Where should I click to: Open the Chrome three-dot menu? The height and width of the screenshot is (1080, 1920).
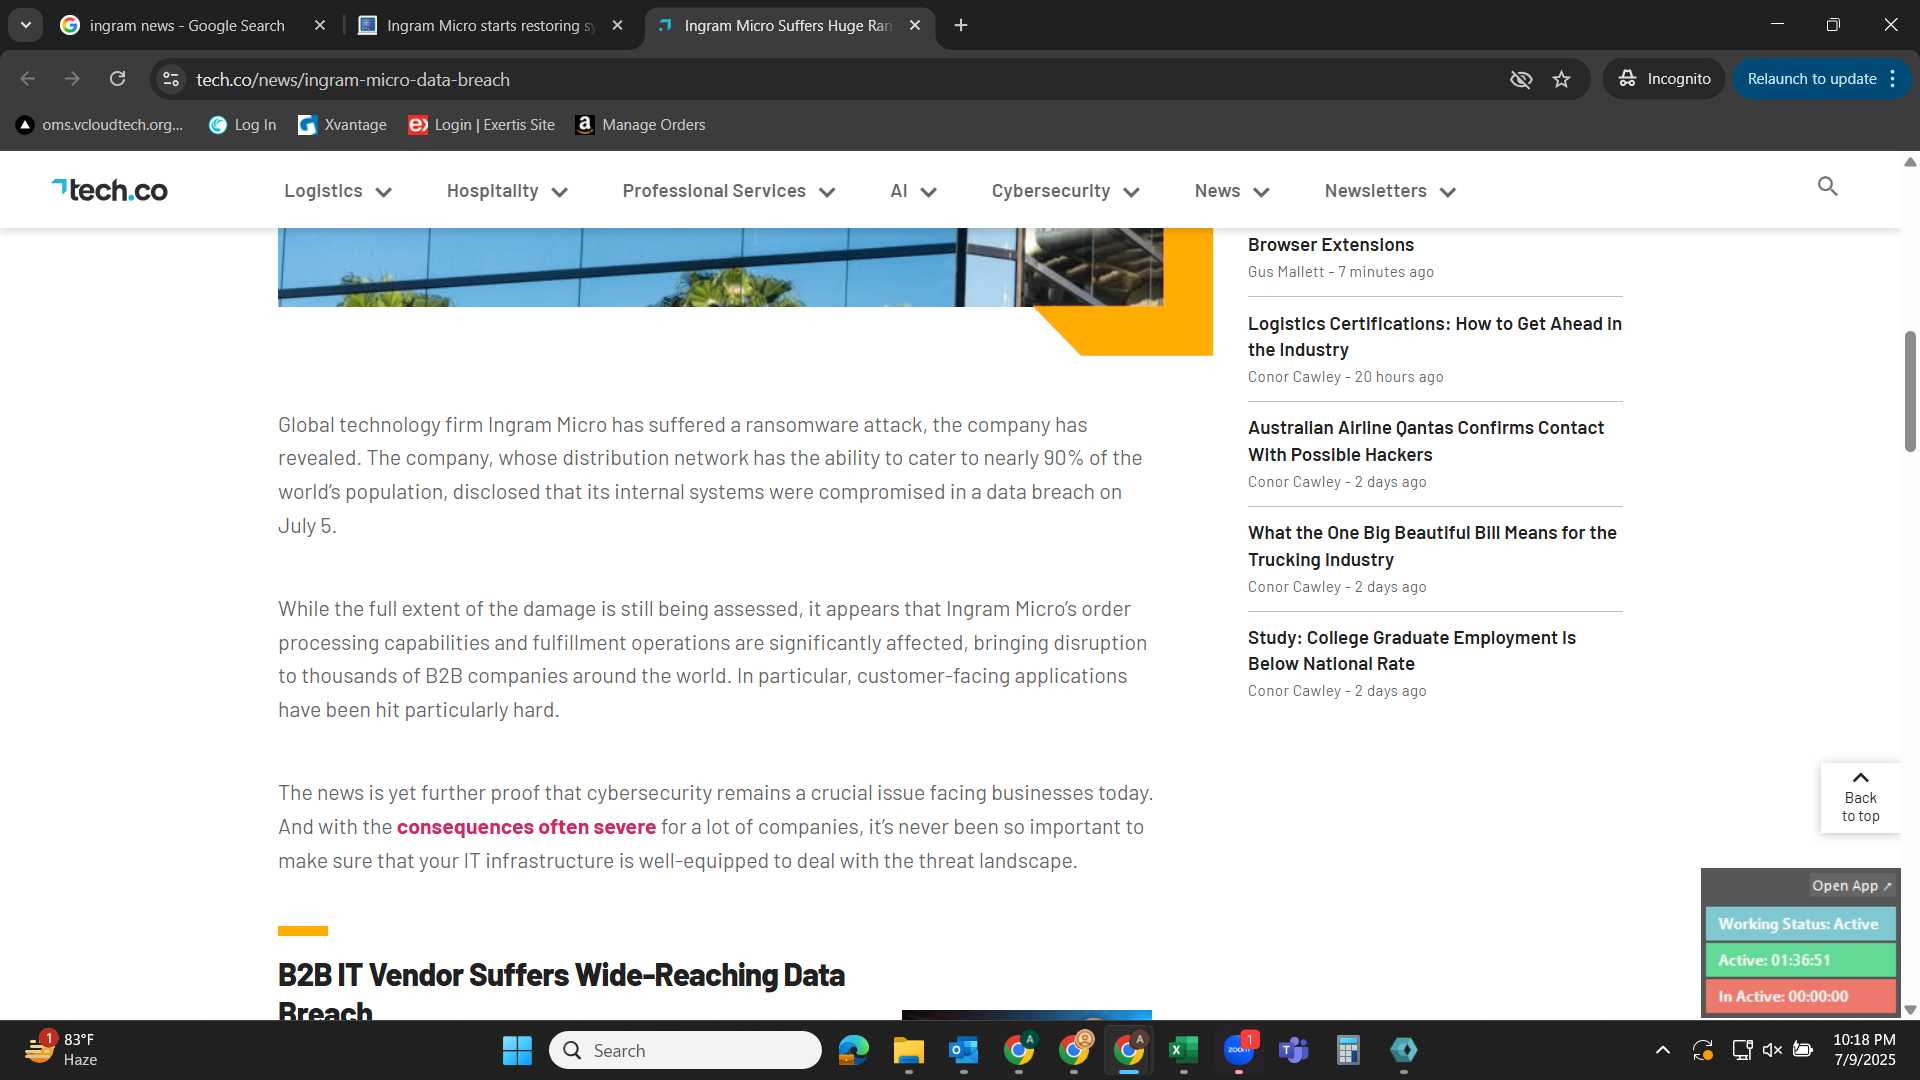point(1893,79)
